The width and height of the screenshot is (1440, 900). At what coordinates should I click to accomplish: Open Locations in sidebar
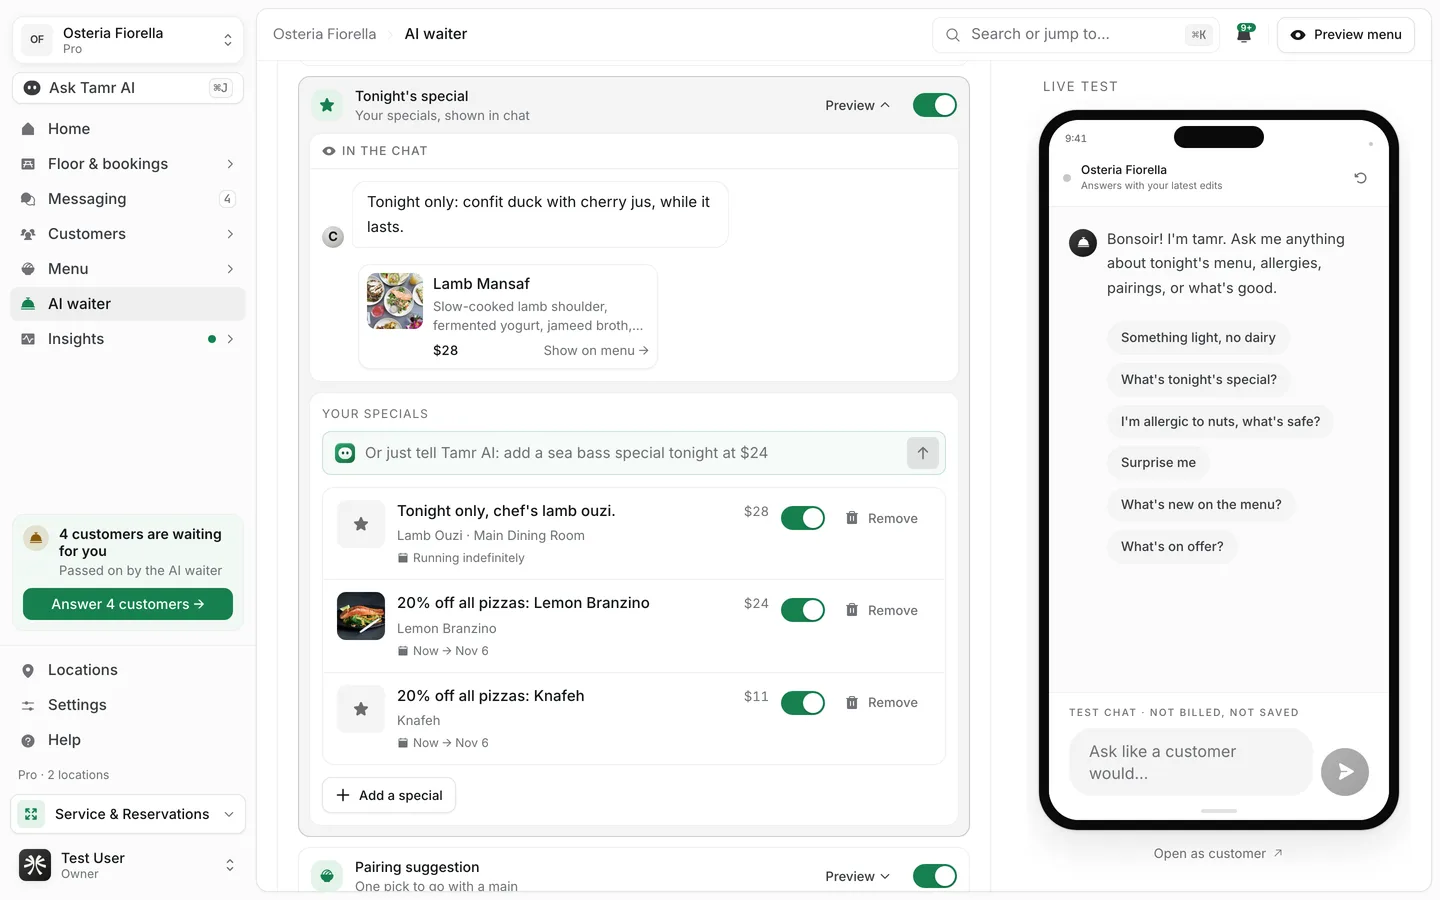tap(128, 670)
